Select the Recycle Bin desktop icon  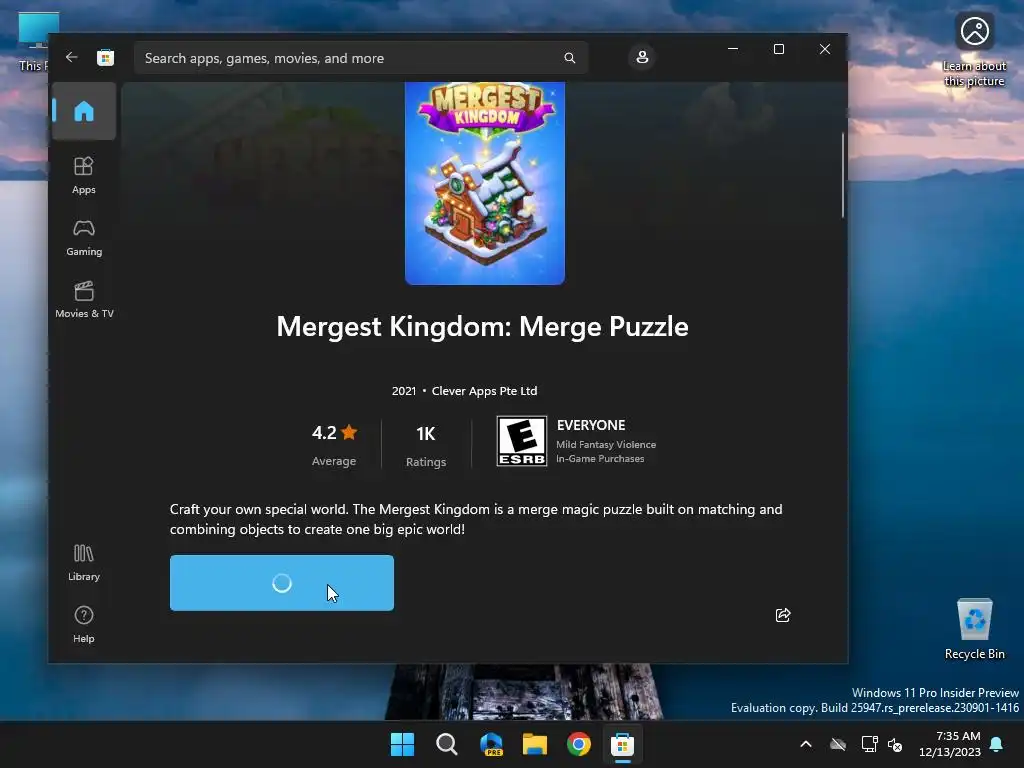[974, 629]
